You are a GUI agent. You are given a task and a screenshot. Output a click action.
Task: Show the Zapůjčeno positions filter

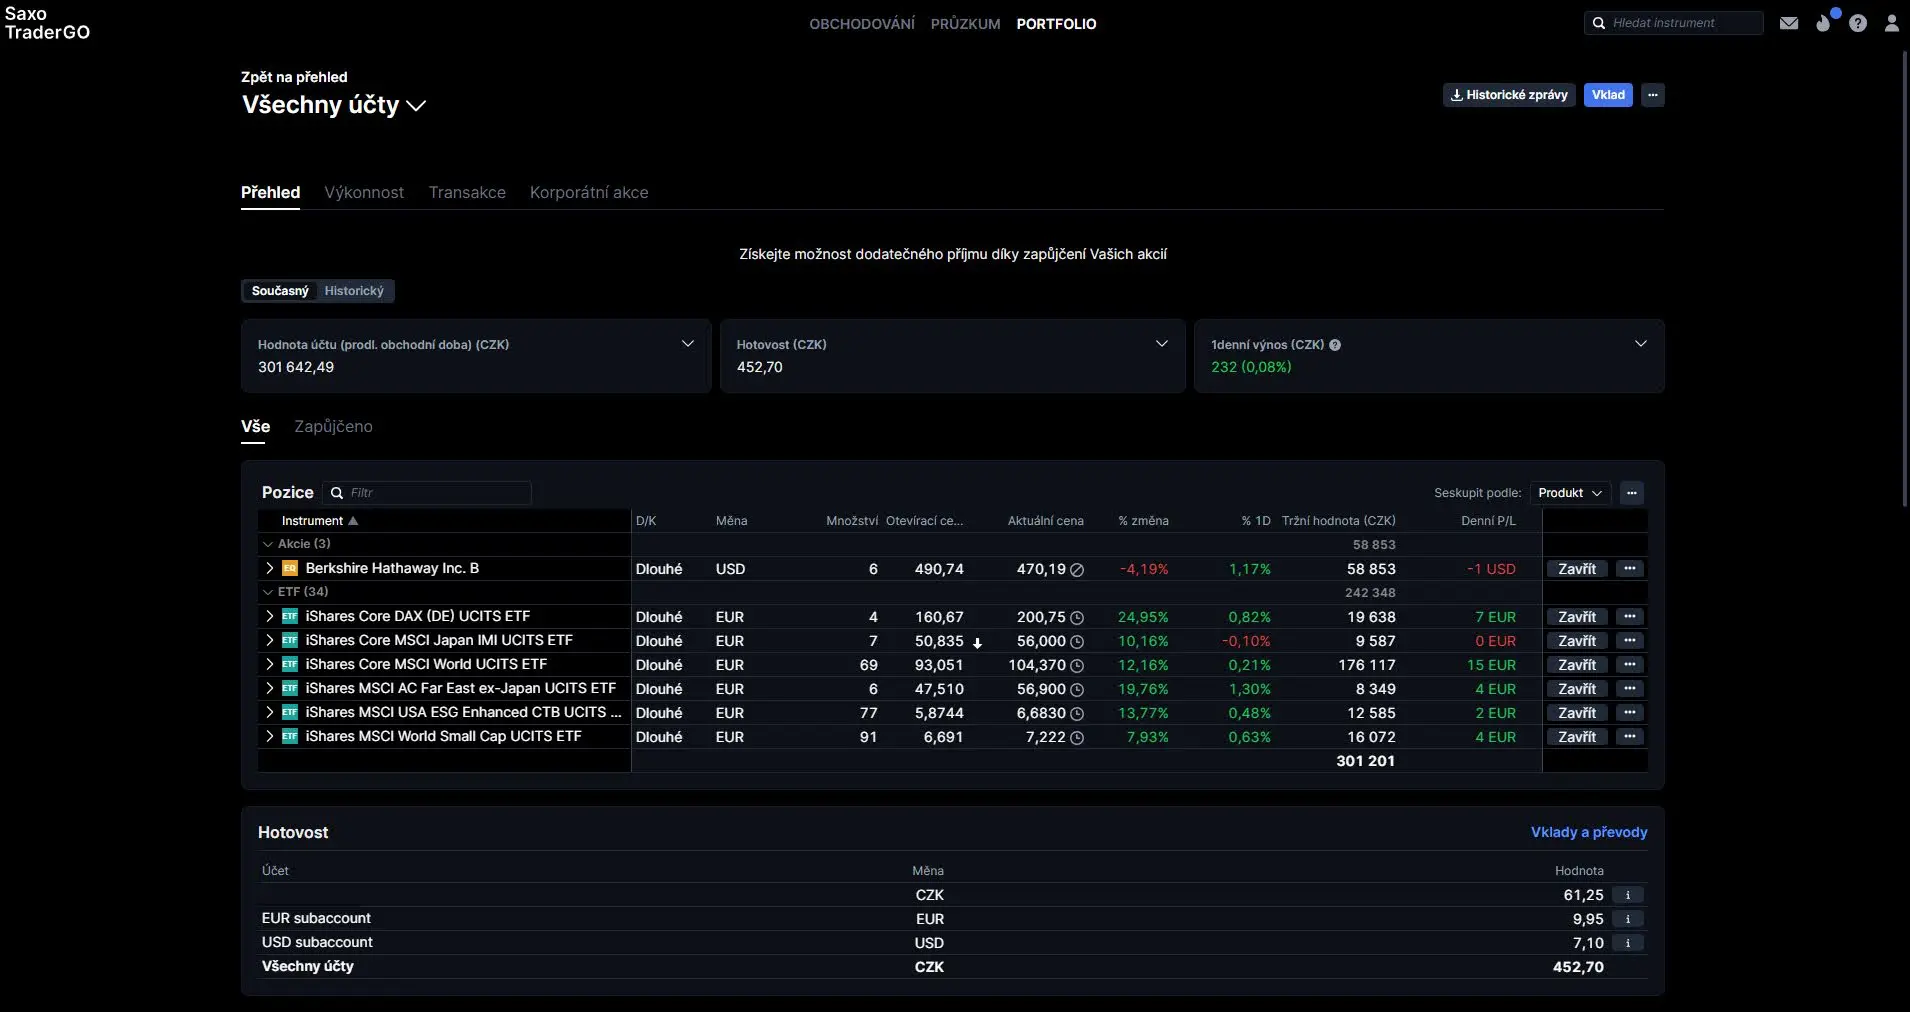333,426
